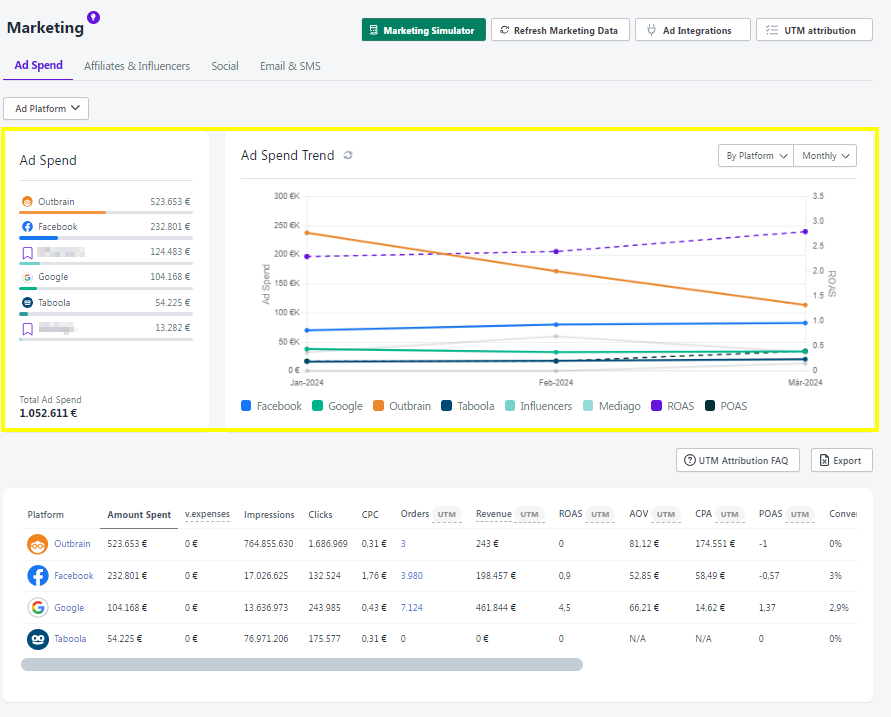Toggle the POAS line in the chart legend
Screen dimensions: 891x717
click(726, 406)
